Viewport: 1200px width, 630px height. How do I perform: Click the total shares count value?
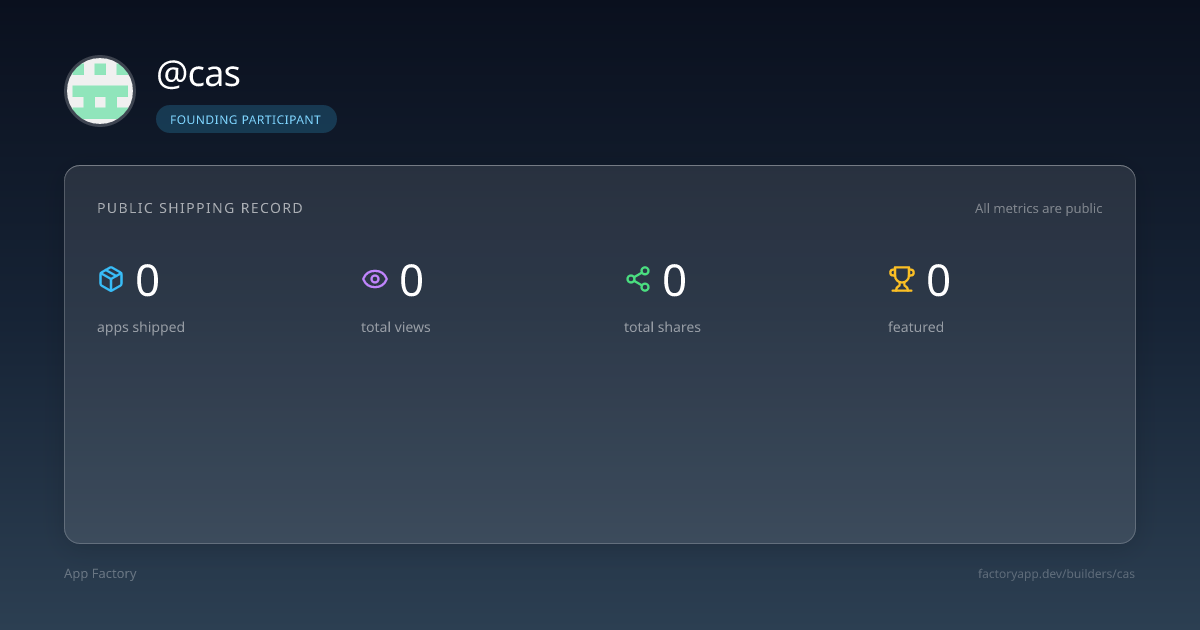tap(675, 280)
